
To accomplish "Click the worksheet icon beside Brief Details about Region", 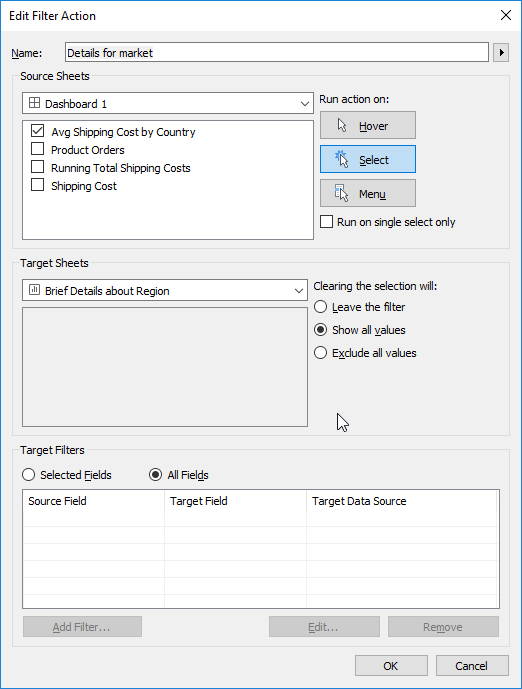I will [34, 290].
